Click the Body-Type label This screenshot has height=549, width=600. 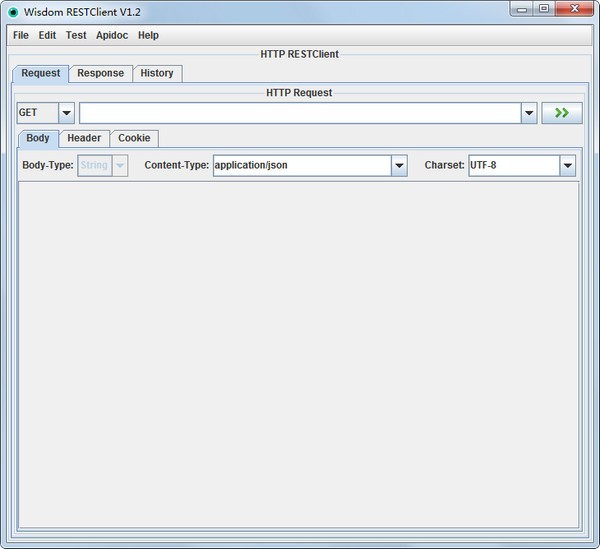click(48, 165)
